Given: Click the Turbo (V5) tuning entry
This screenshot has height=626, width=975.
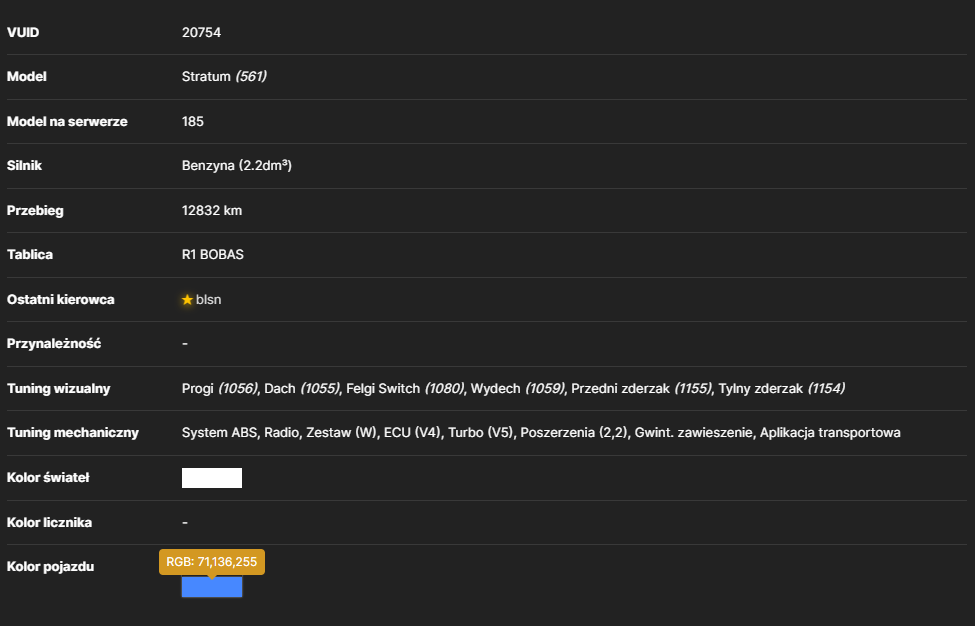Looking at the screenshot, I should [x=481, y=433].
